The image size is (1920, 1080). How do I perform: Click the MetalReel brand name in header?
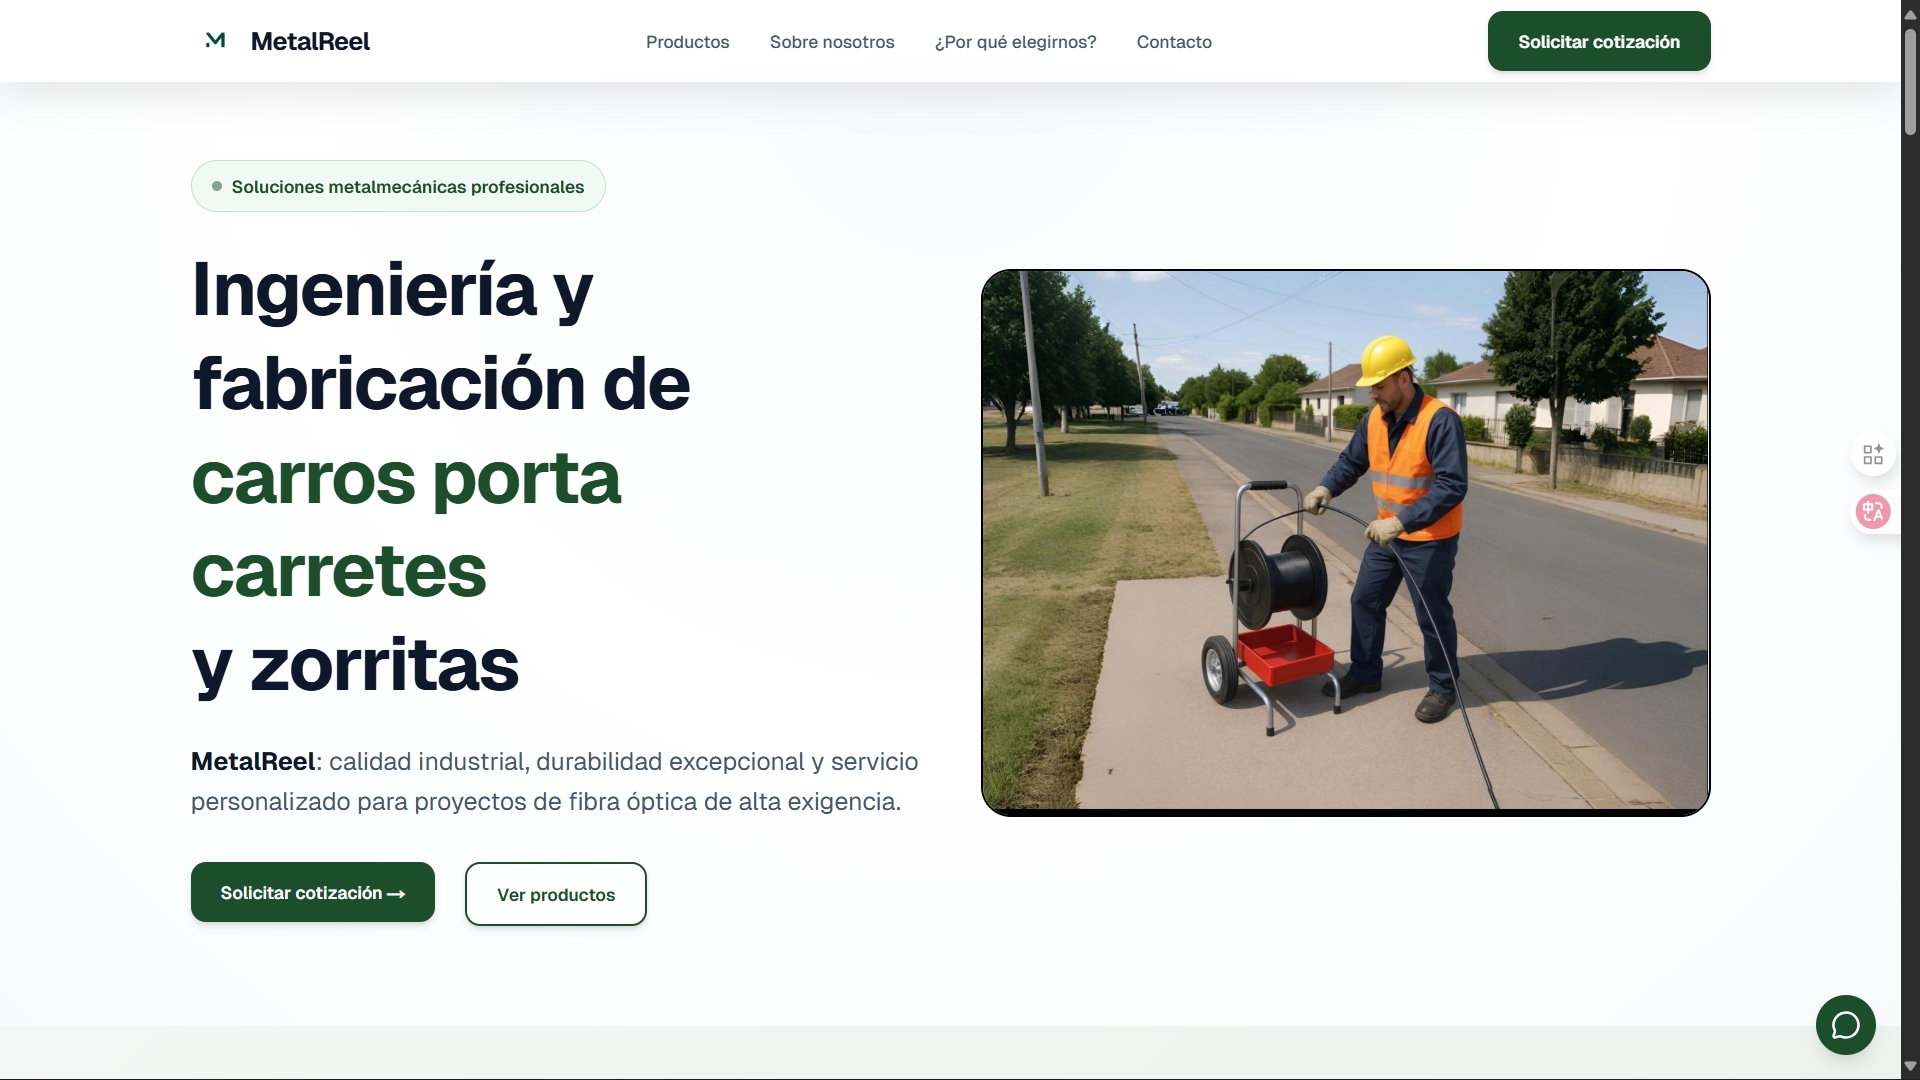pyautogui.click(x=310, y=42)
